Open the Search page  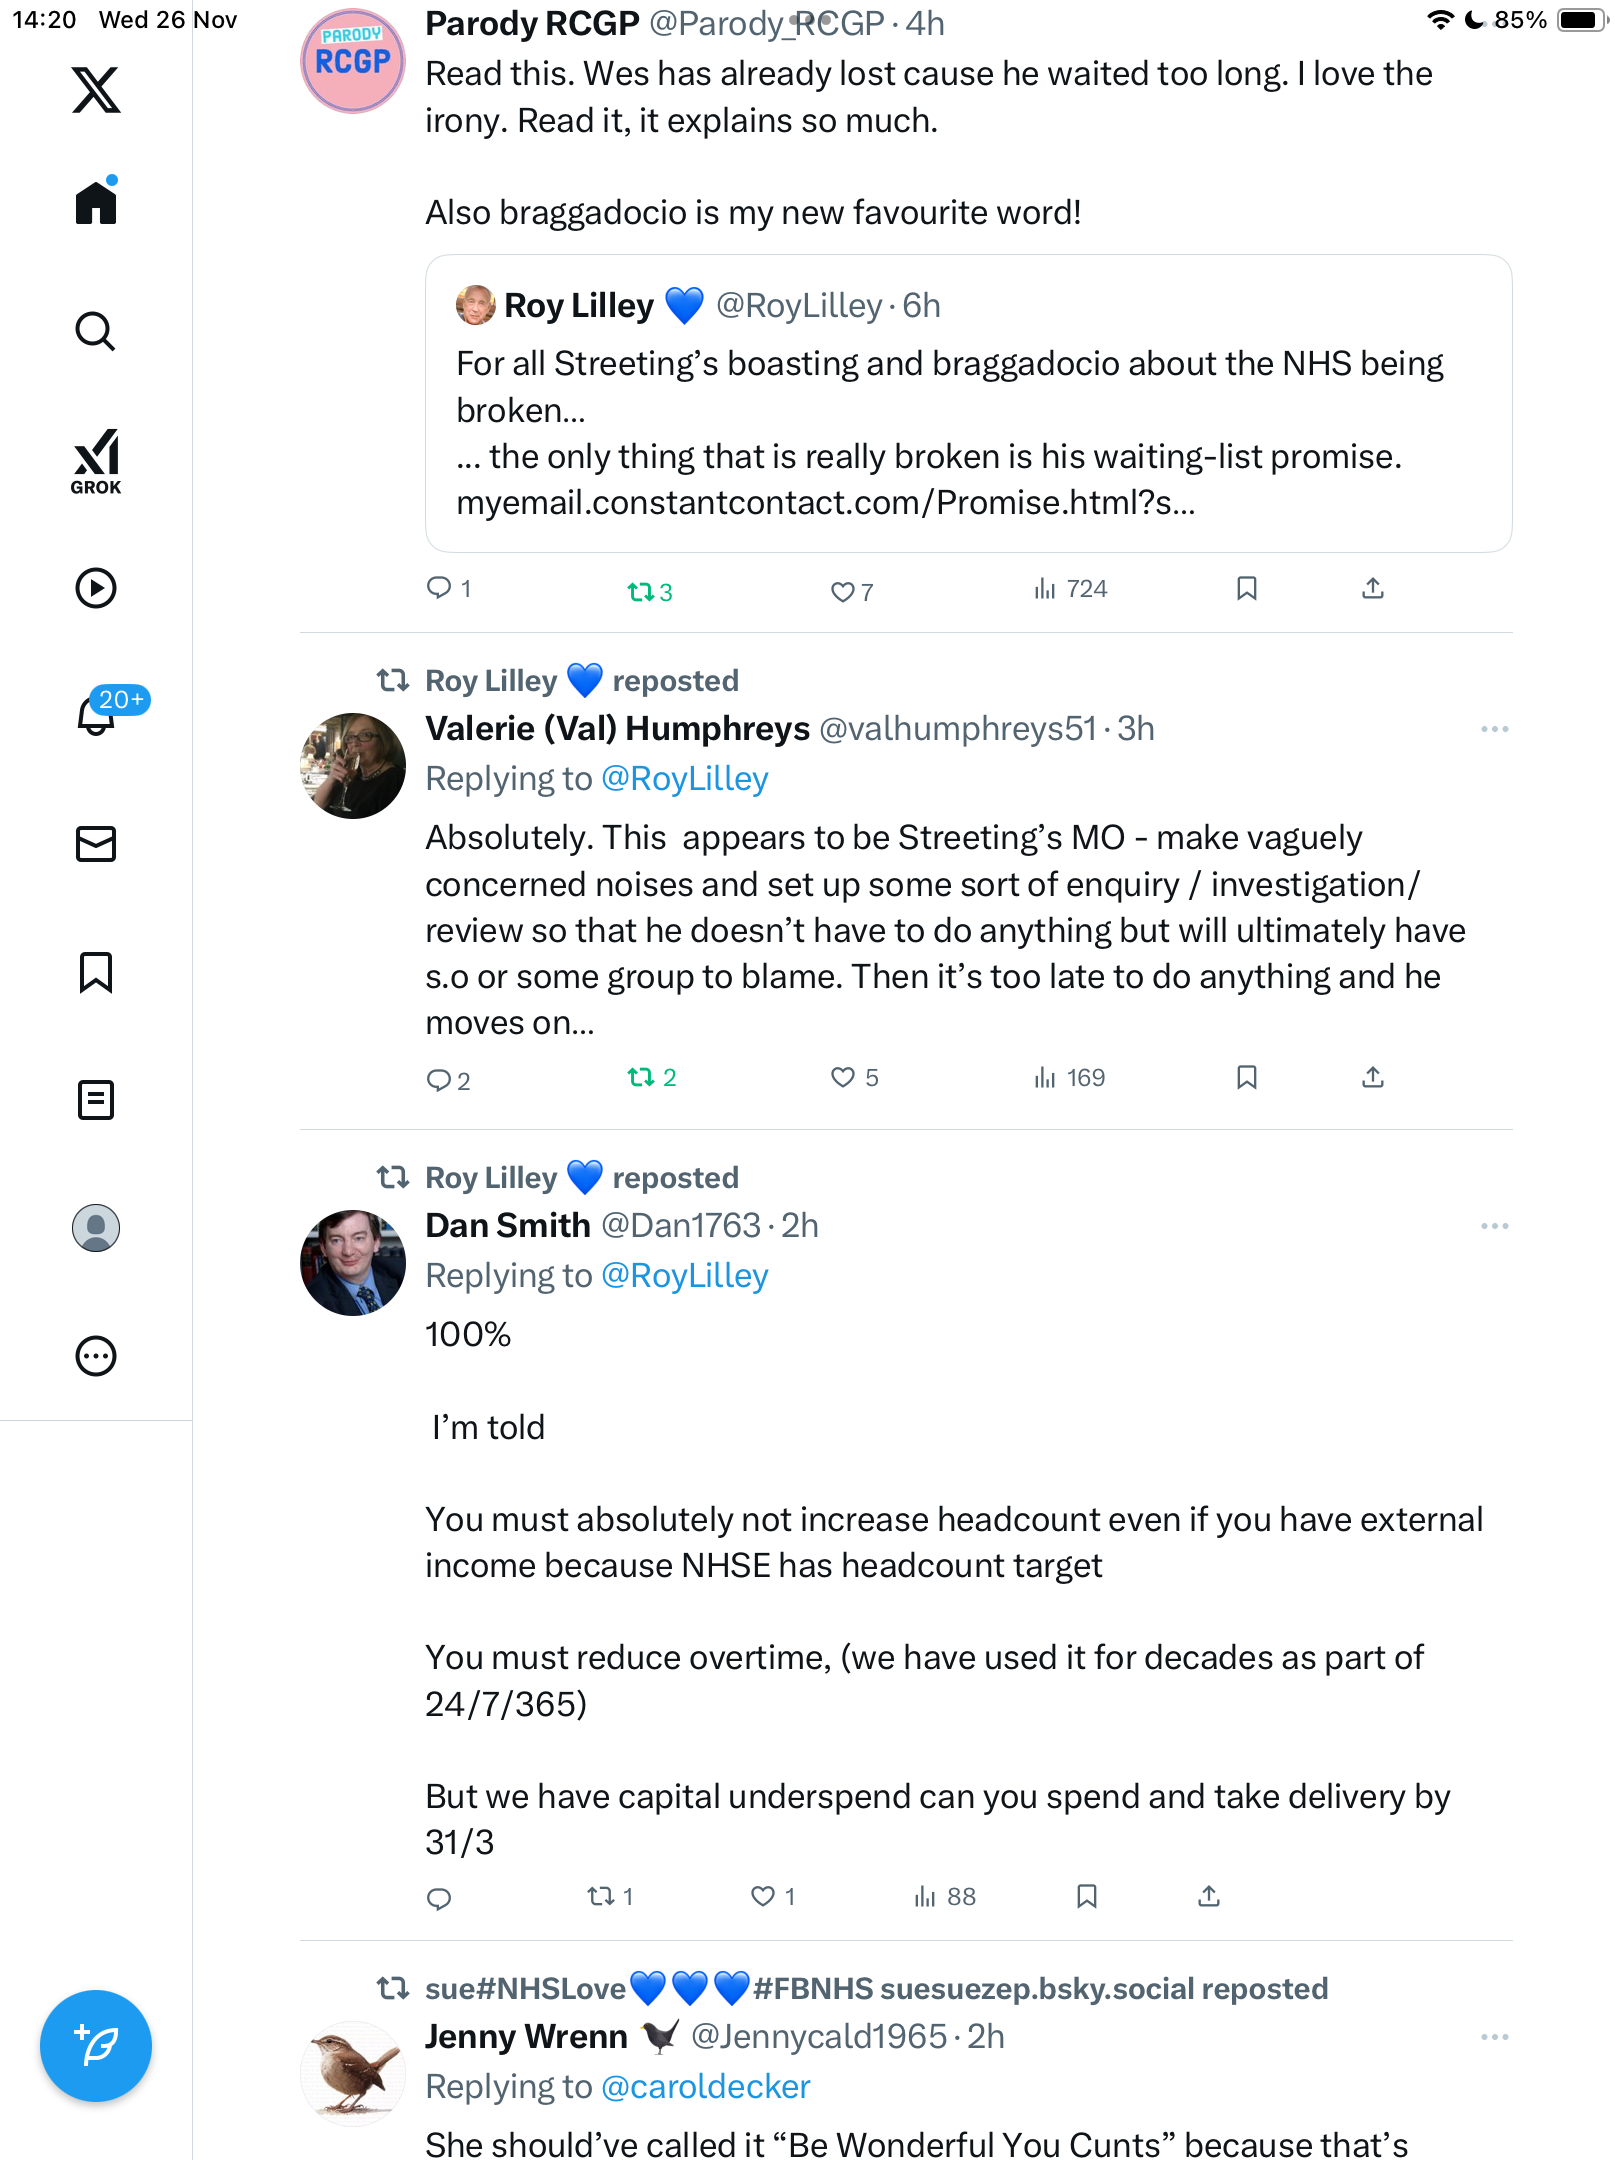click(96, 331)
